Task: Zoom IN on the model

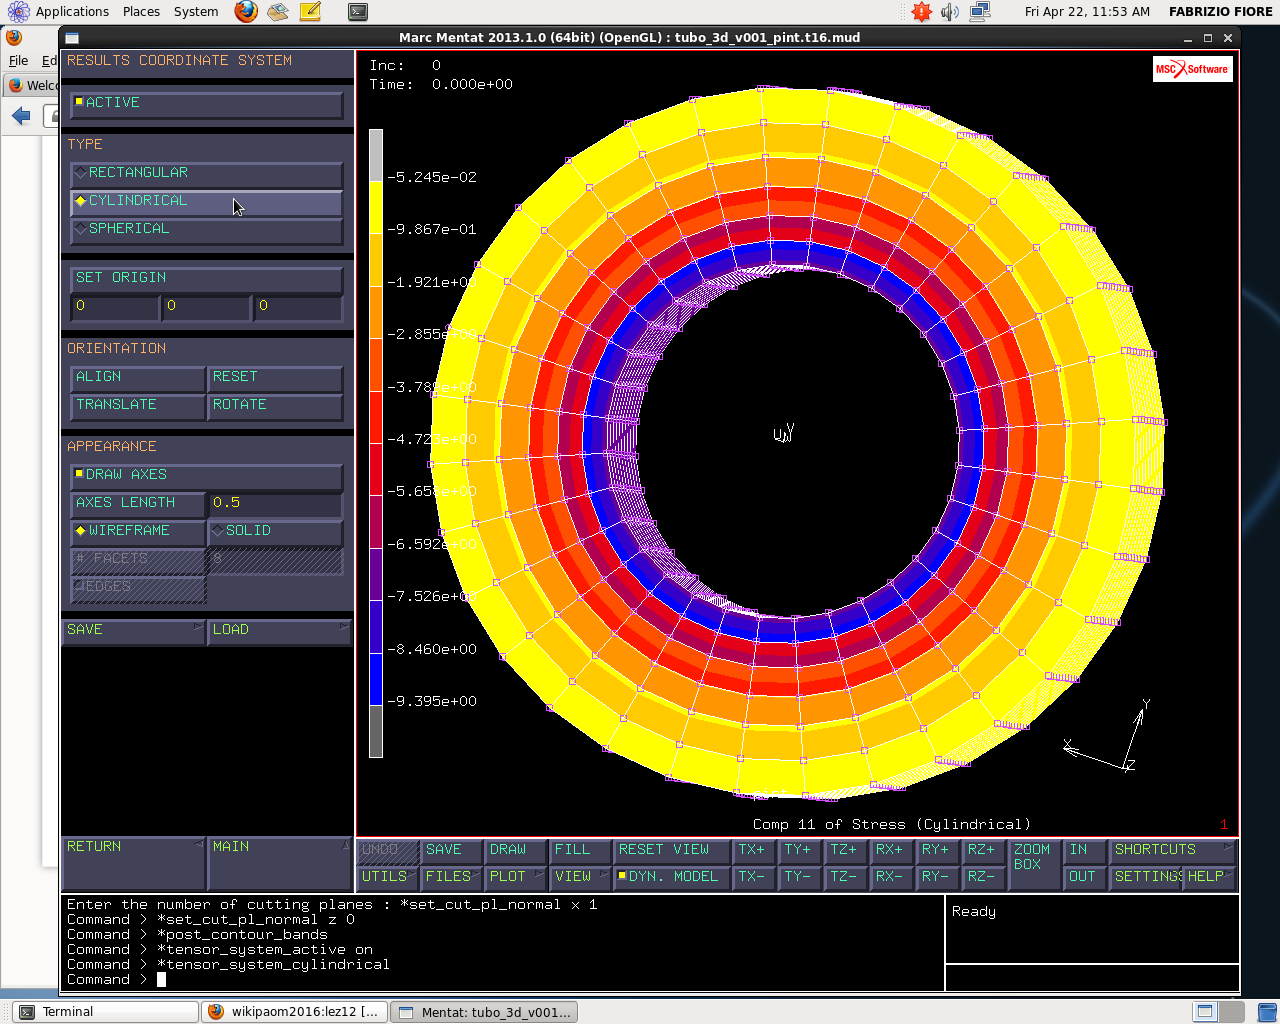Action: (x=1084, y=850)
